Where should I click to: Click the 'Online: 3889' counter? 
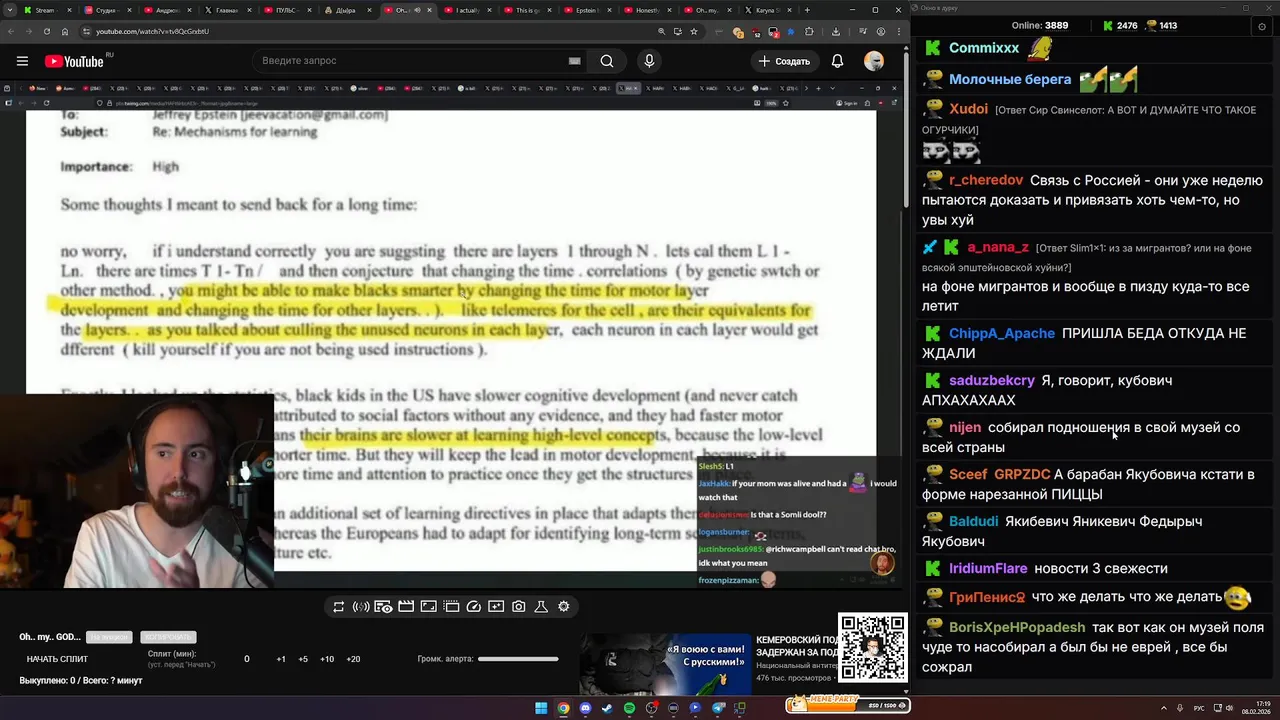[x=1040, y=25]
